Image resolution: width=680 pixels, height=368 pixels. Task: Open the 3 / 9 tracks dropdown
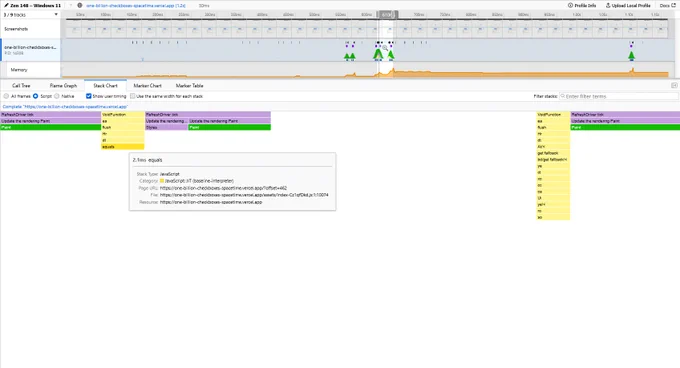(x=30, y=15)
